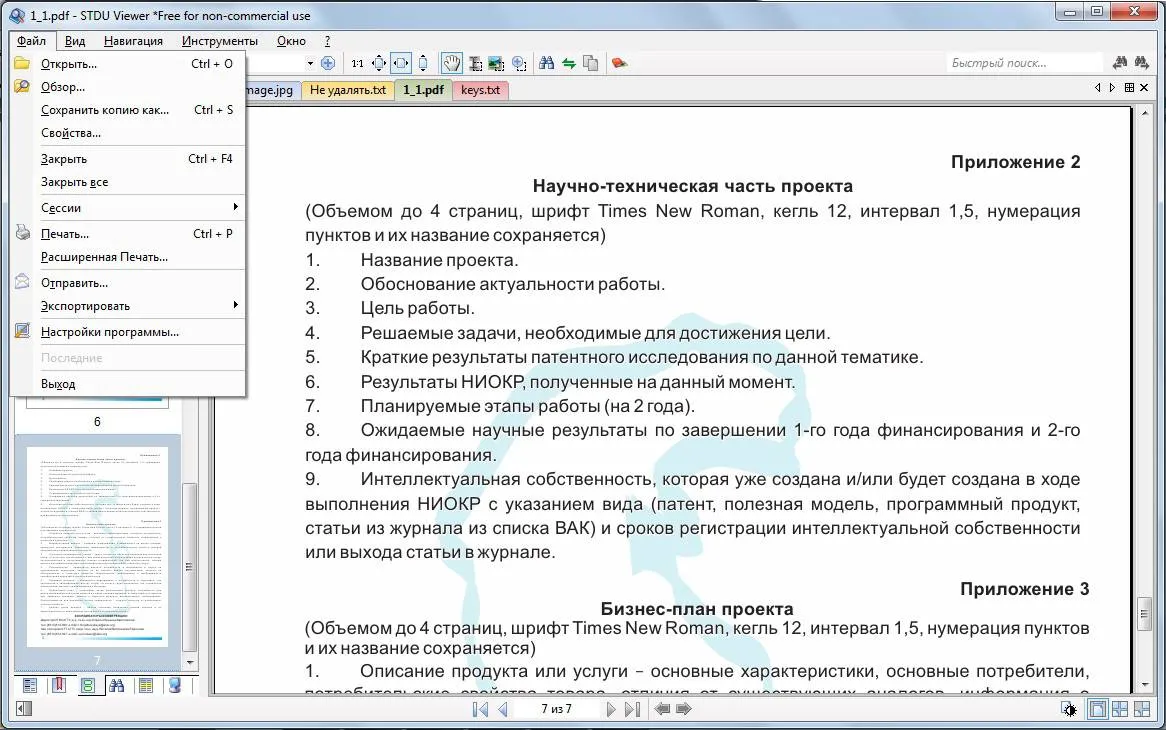The width and height of the screenshot is (1166, 730).
Task: Select the image selection tool
Action: [x=496, y=63]
